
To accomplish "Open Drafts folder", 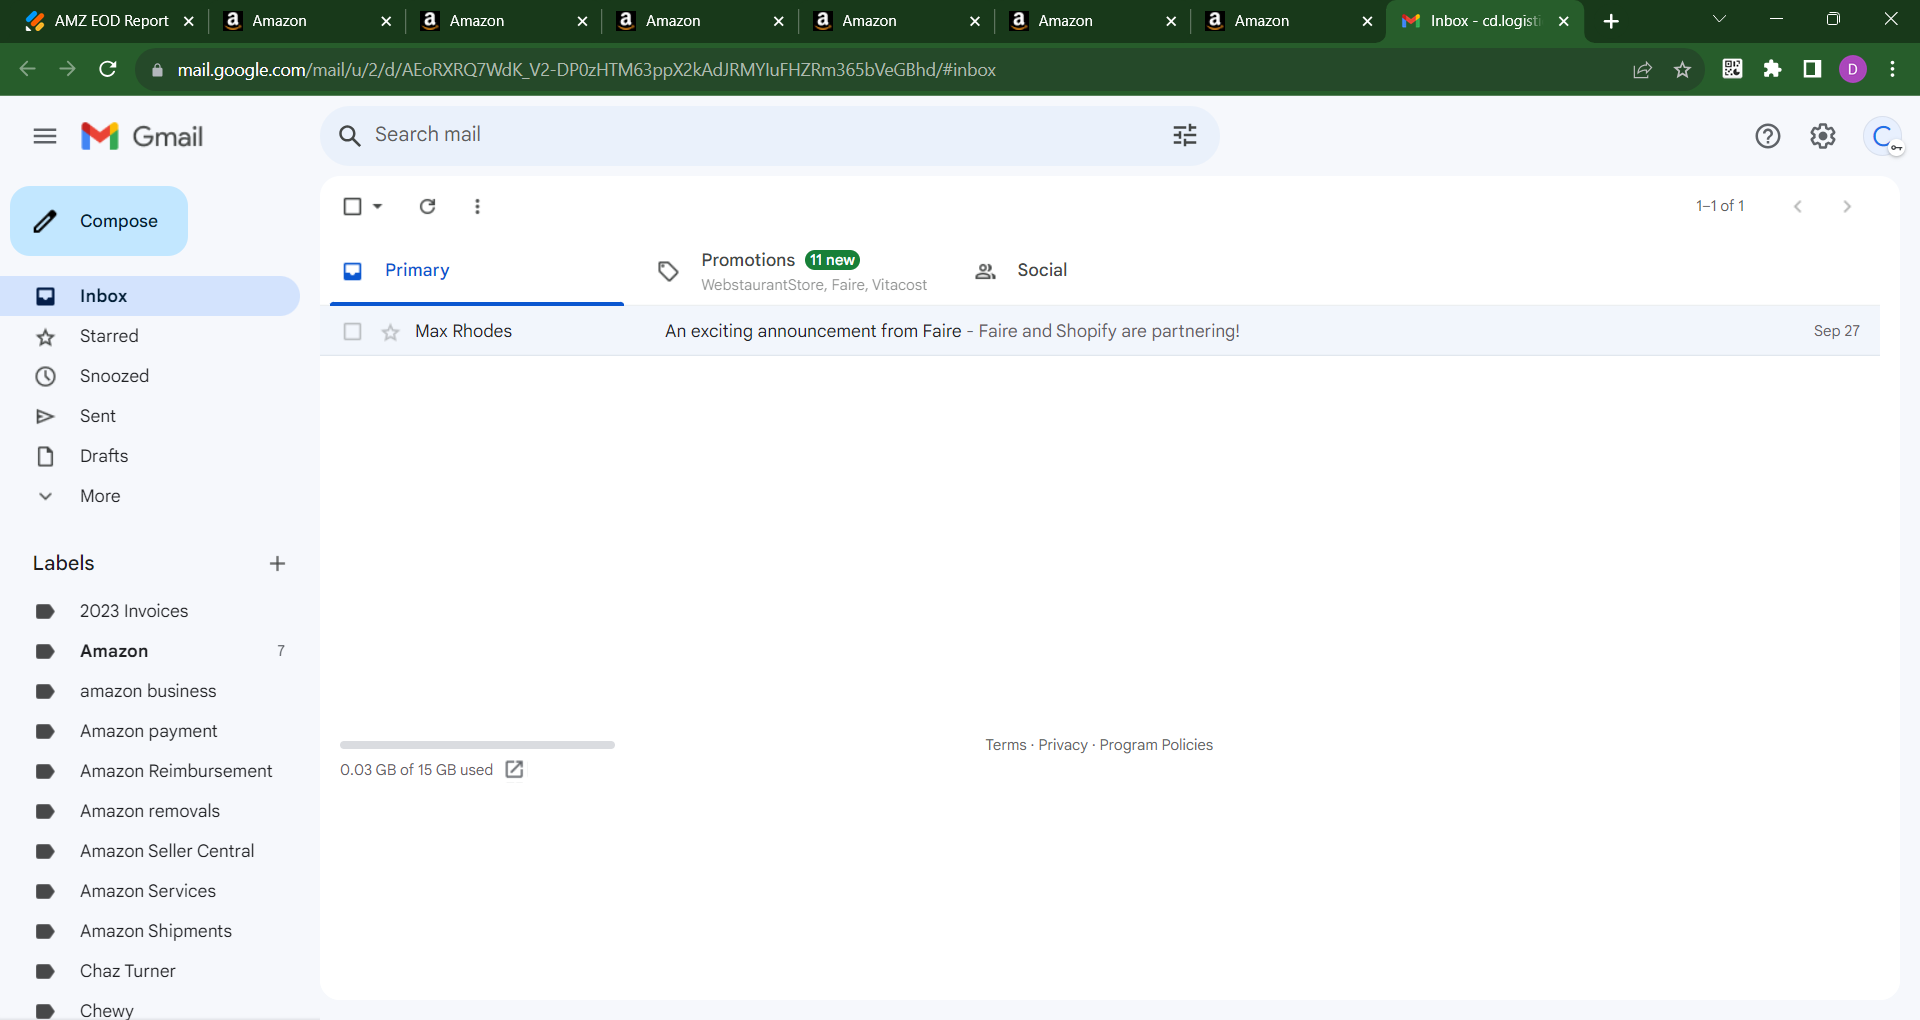I will click(150, 456).
